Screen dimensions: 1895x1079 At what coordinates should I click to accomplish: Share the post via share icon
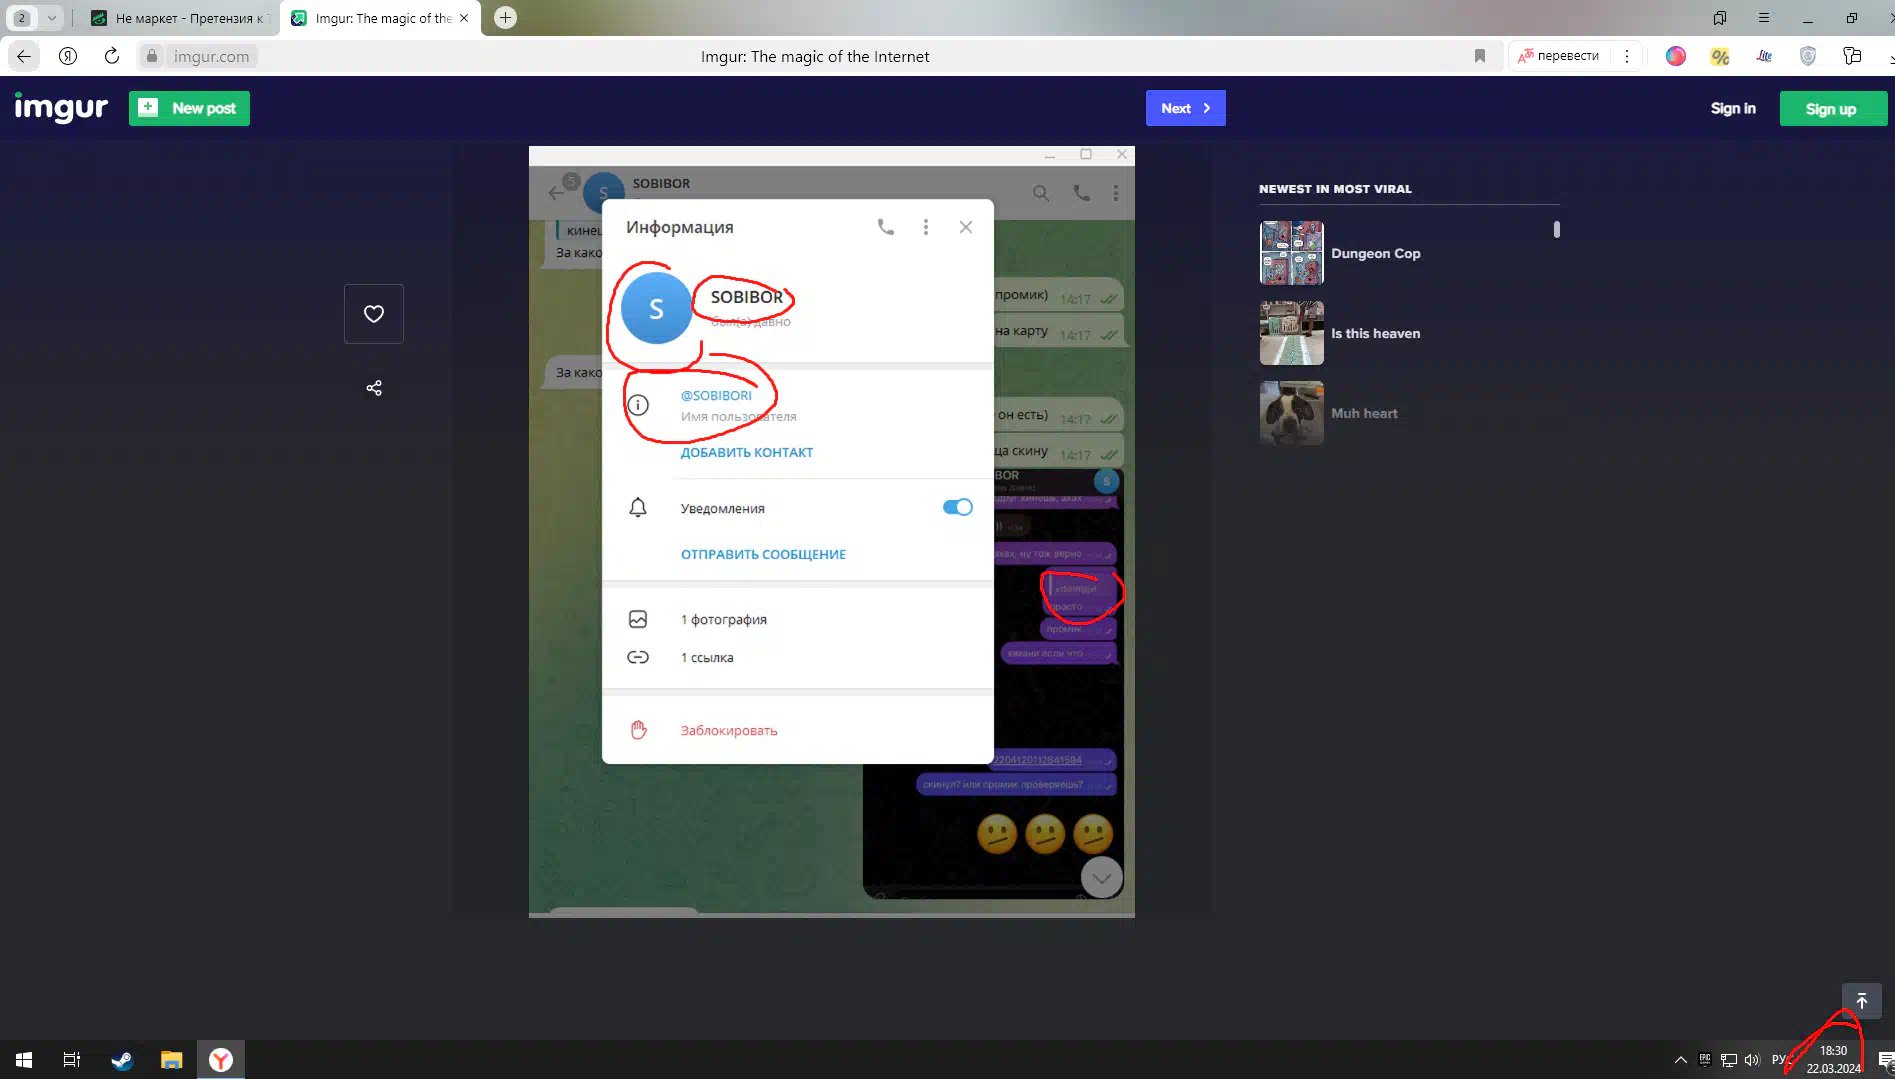pos(374,388)
